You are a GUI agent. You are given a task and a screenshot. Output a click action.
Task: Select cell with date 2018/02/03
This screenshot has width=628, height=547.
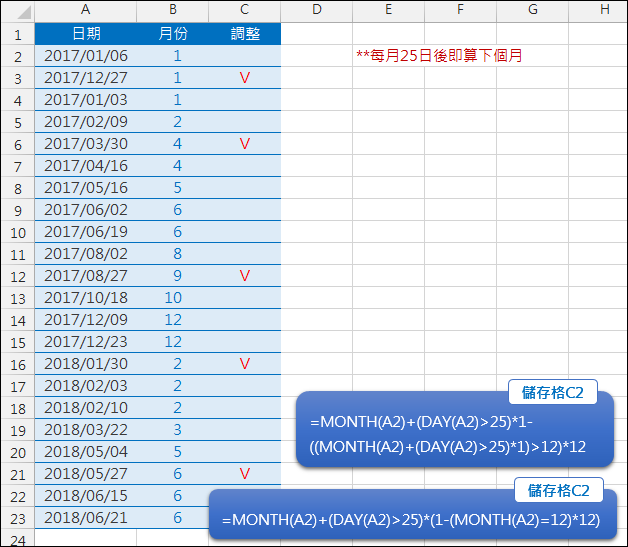[86, 386]
